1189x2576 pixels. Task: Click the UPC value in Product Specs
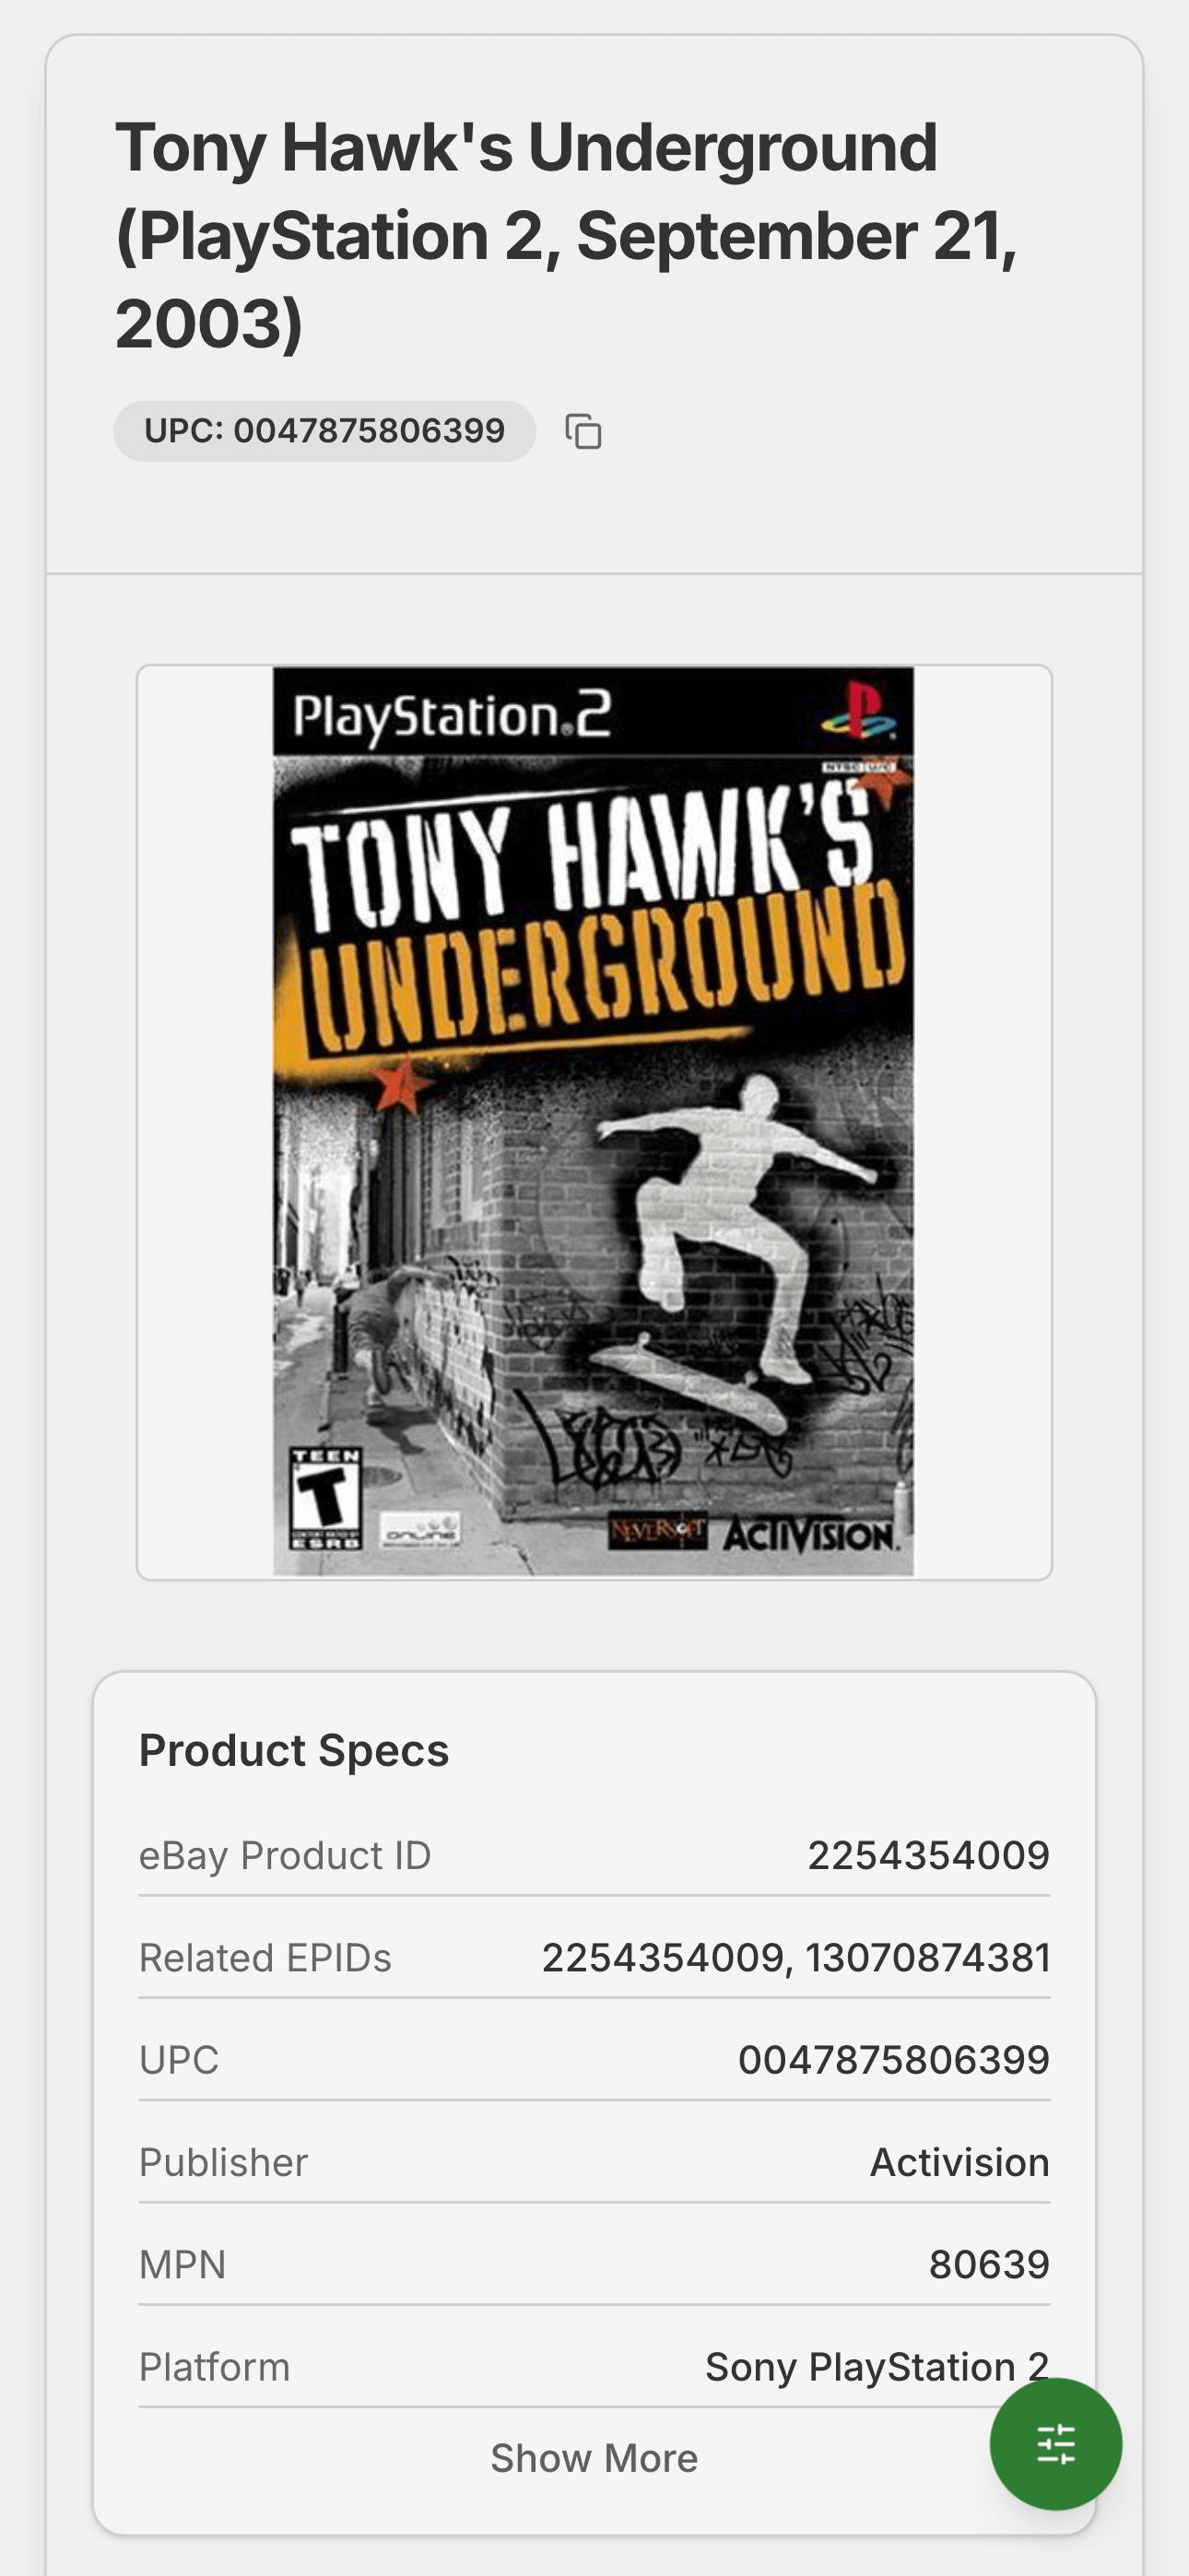coord(893,2060)
